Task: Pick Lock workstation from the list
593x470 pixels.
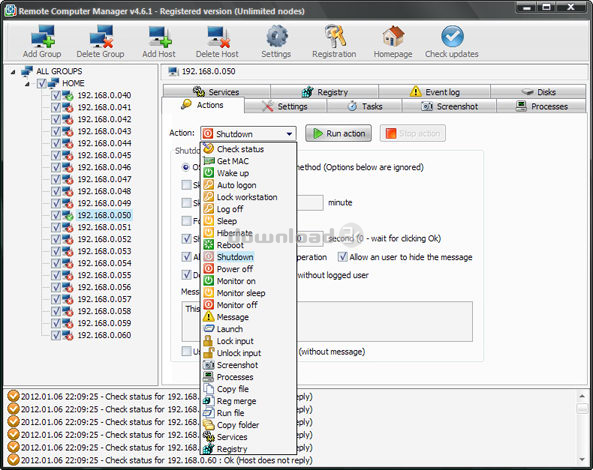Action: click(x=248, y=197)
